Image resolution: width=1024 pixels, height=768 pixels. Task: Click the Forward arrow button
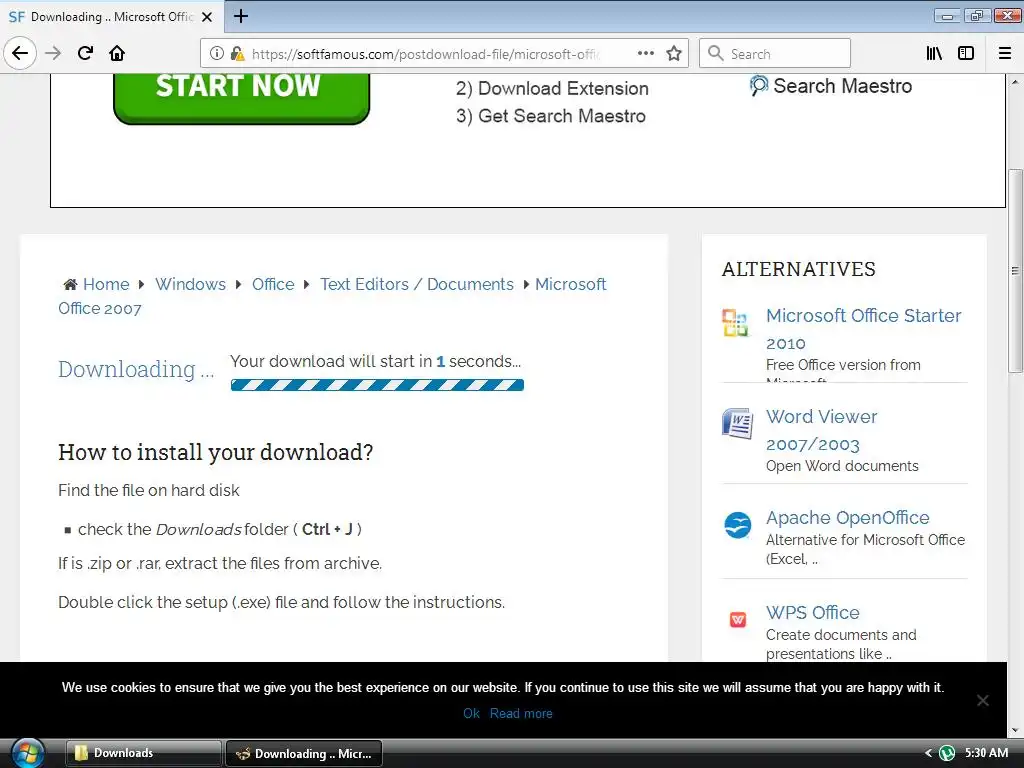[x=53, y=53]
